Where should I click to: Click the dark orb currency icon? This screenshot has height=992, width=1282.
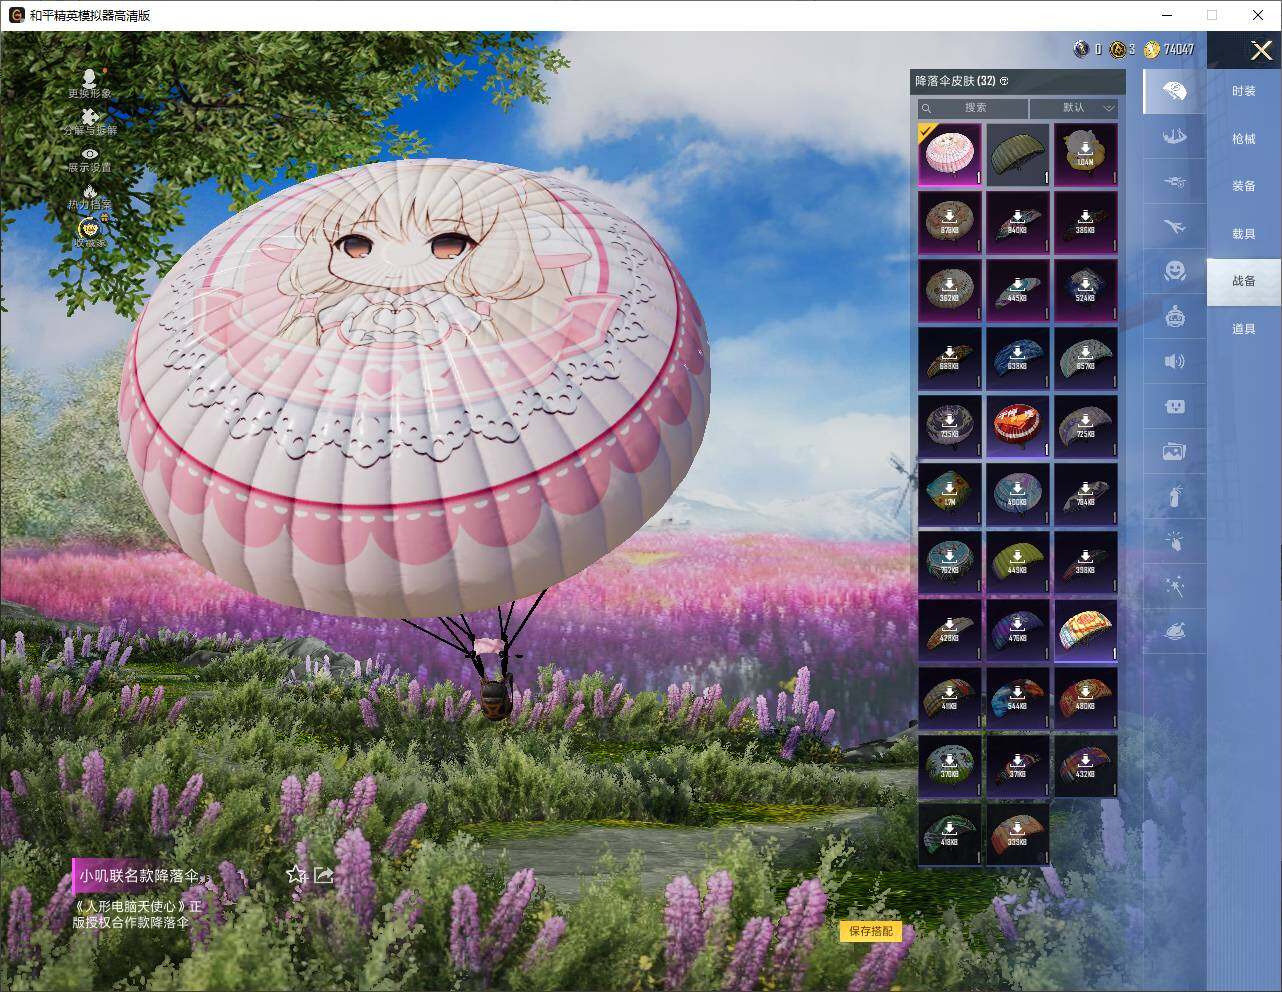click(1081, 49)
